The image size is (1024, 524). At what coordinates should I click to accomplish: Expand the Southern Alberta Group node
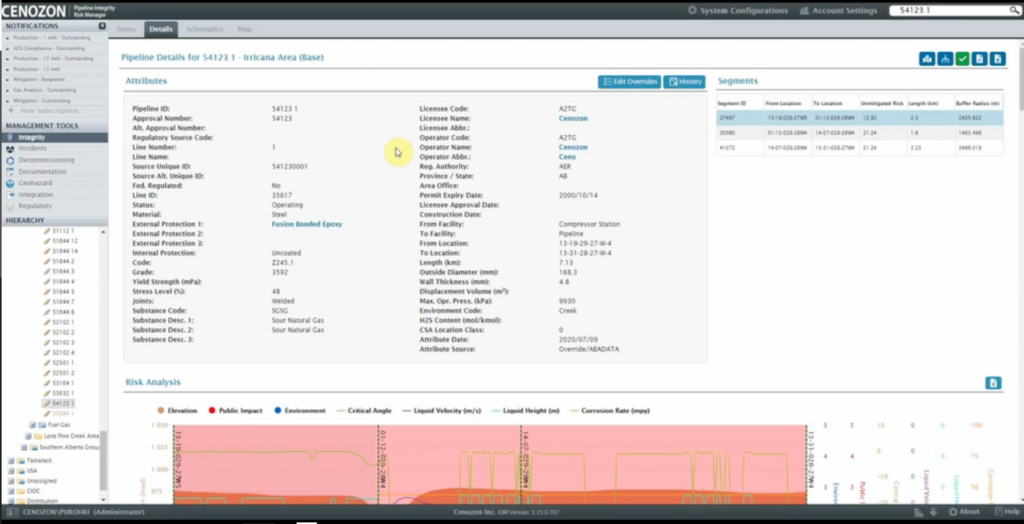click(24, 448)
